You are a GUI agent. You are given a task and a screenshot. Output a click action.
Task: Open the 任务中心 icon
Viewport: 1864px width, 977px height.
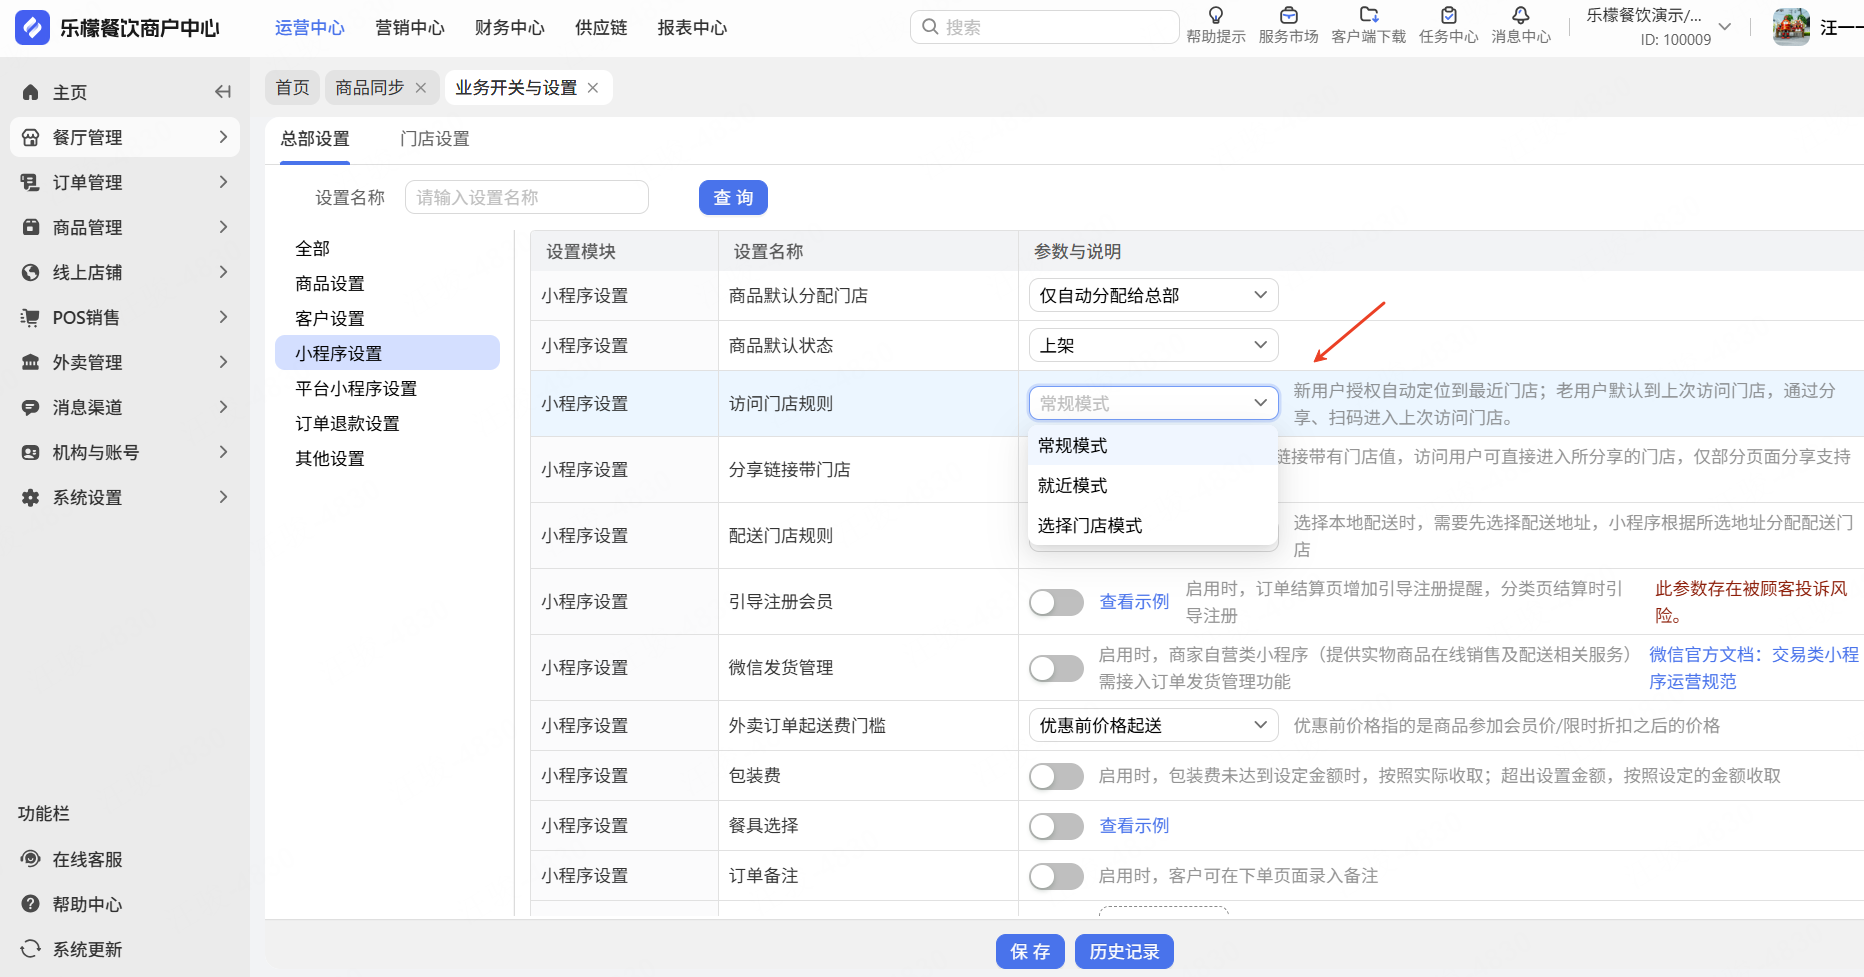pyautogui.click(x=1448, y=16)
